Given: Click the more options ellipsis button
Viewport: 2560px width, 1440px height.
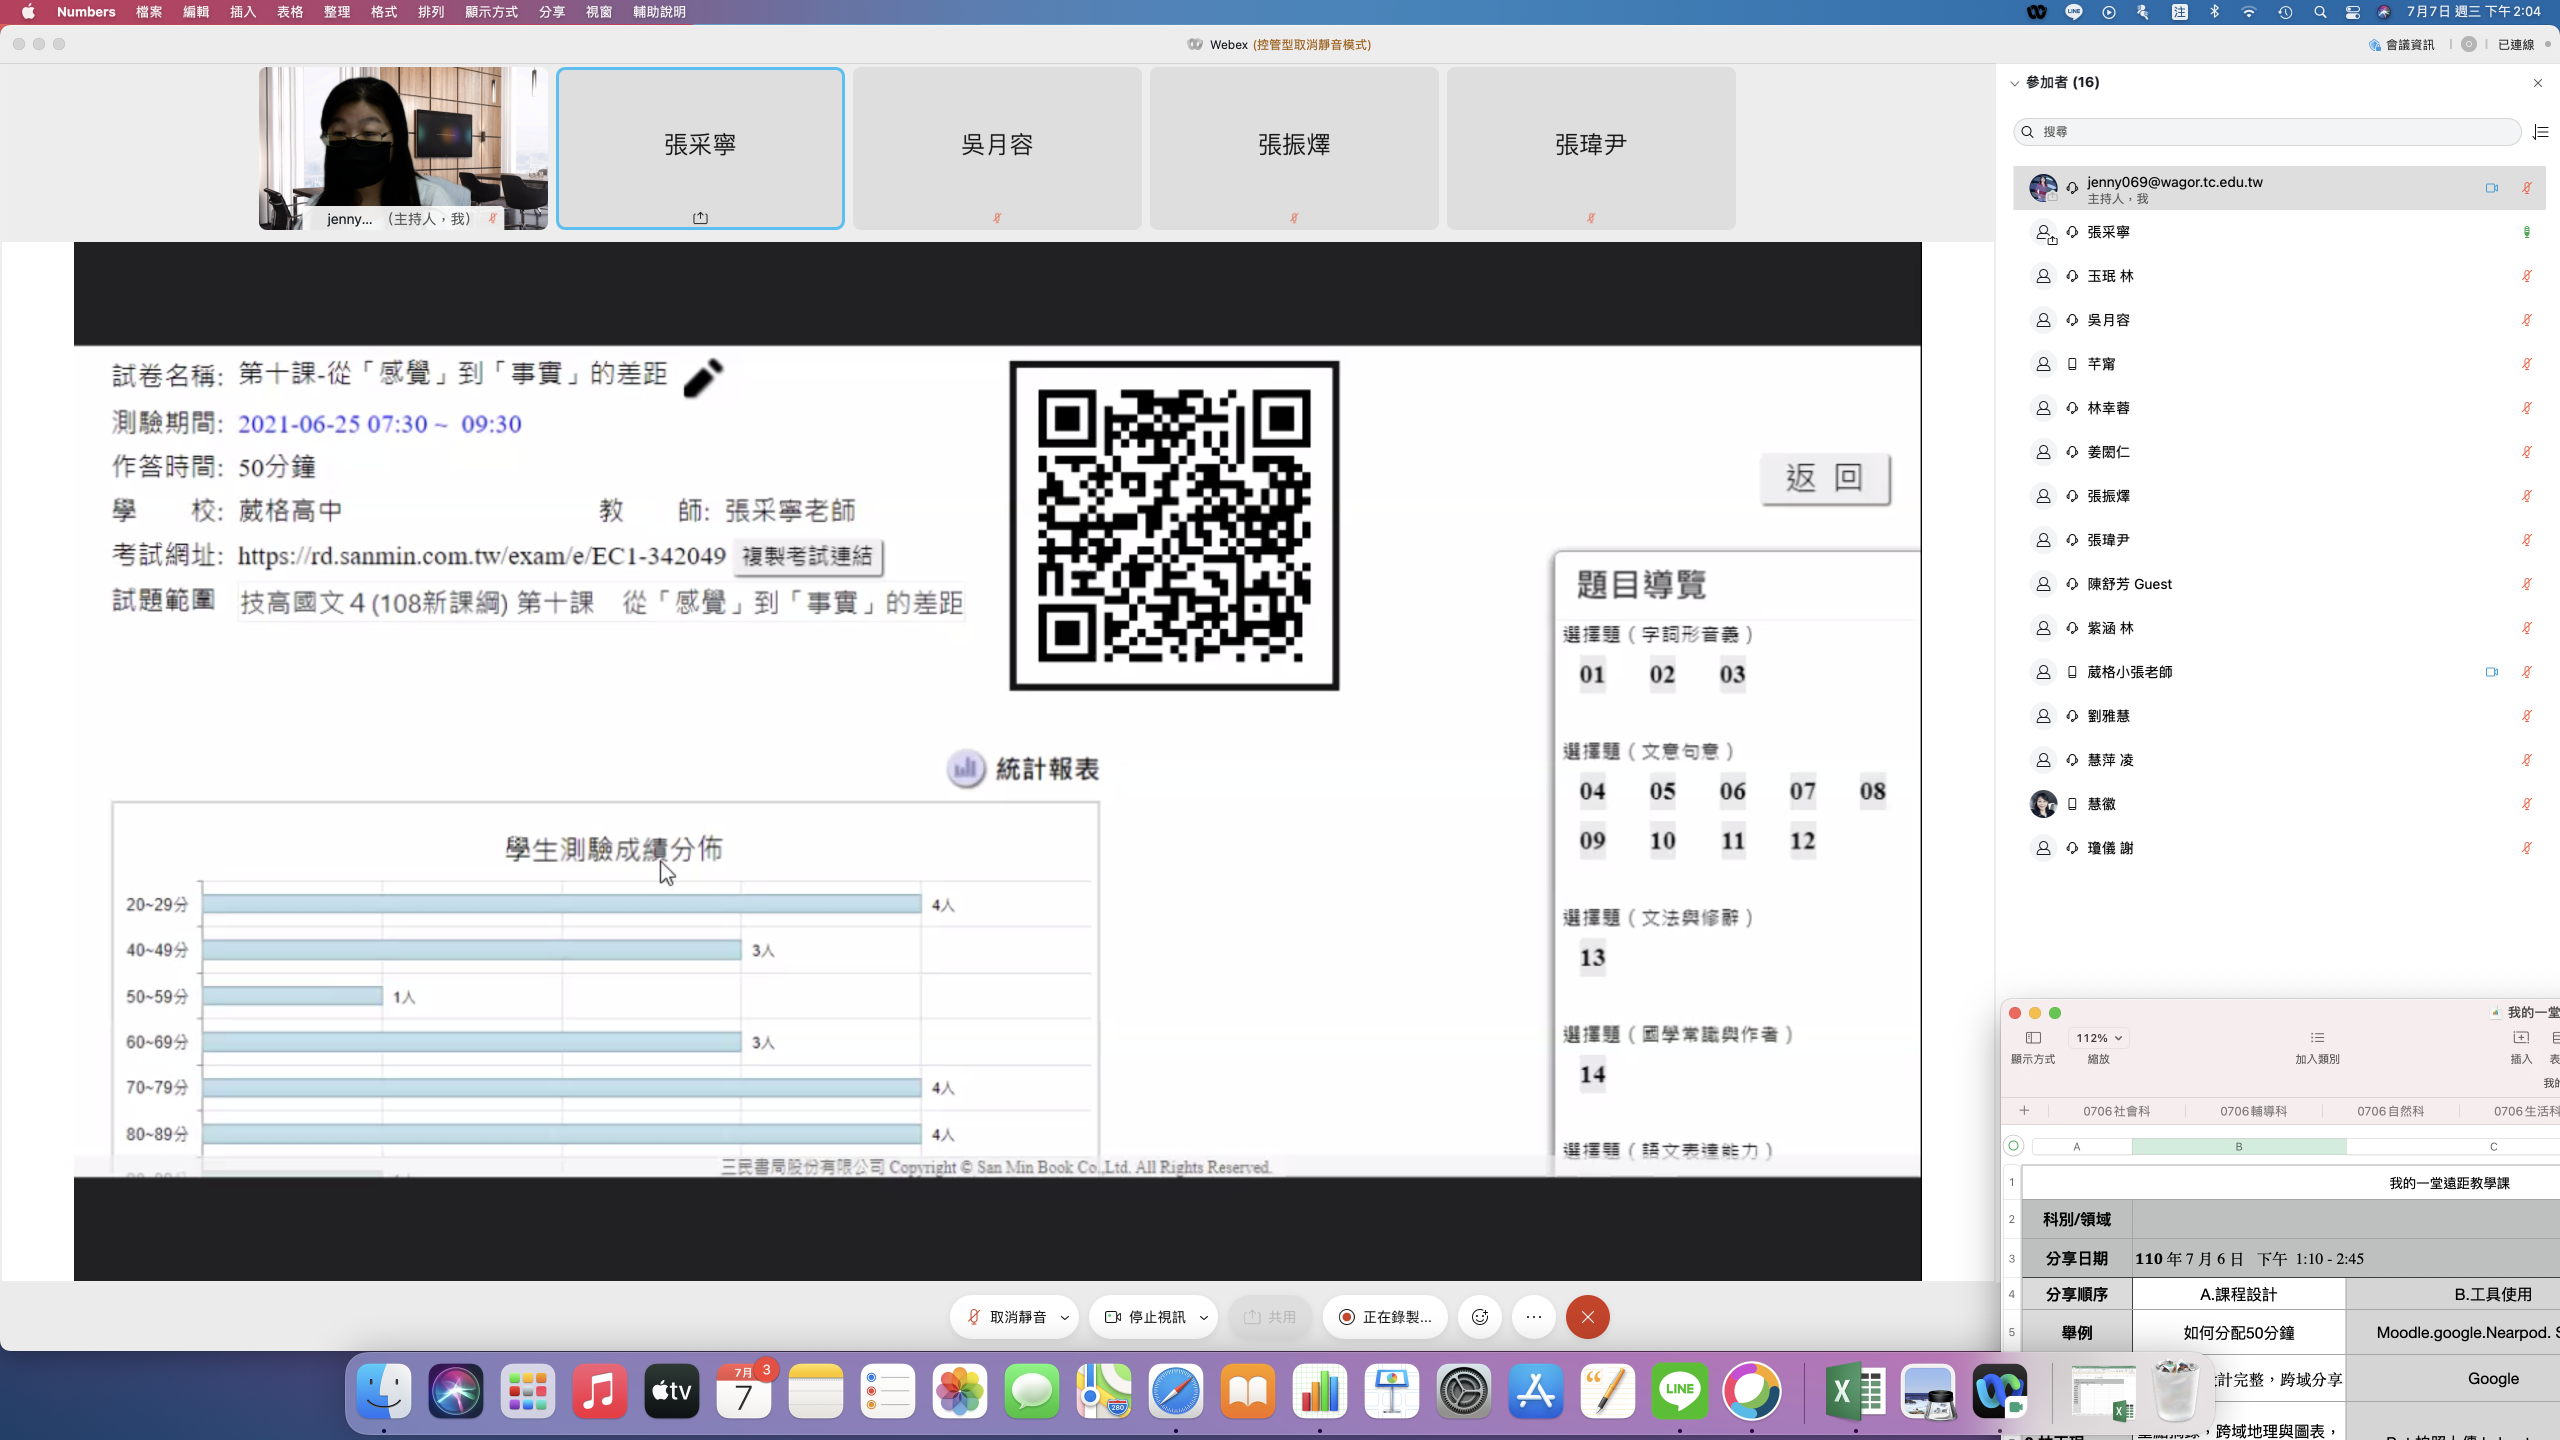Looking at the screenshot, I should coord(1534,1317).
